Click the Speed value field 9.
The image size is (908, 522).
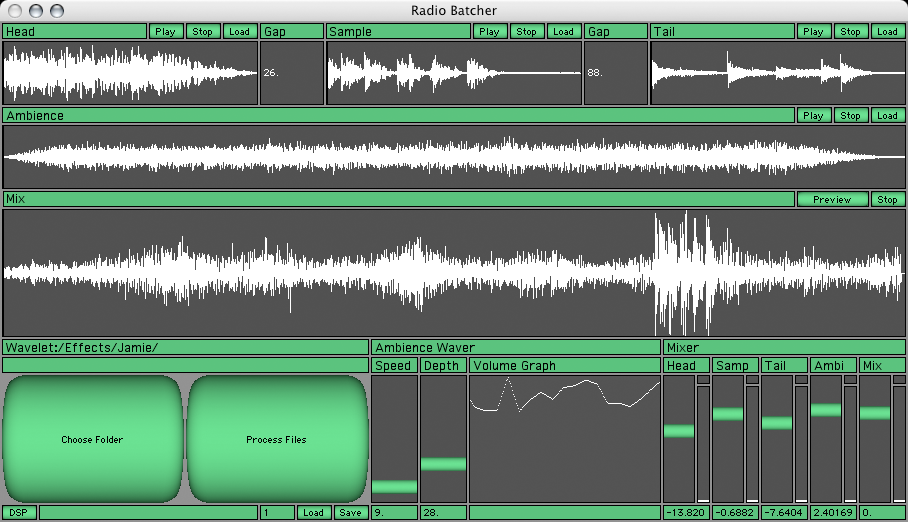[x=394, y=512]
